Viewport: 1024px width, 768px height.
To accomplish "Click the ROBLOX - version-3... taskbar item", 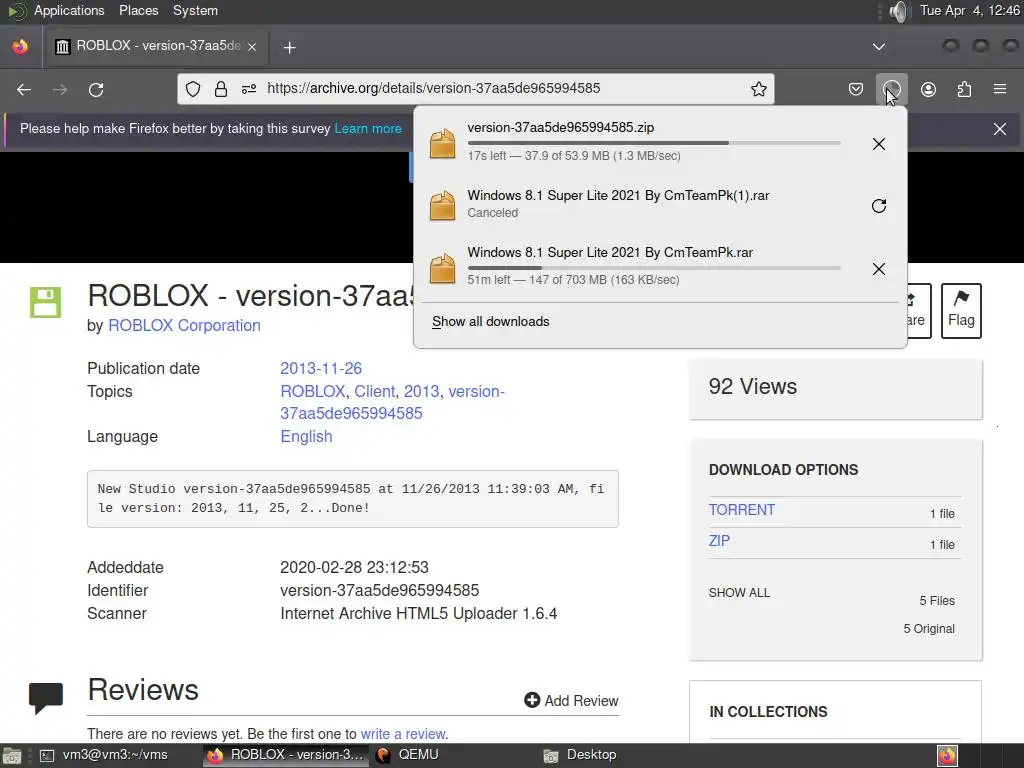I will coord(286,755).
